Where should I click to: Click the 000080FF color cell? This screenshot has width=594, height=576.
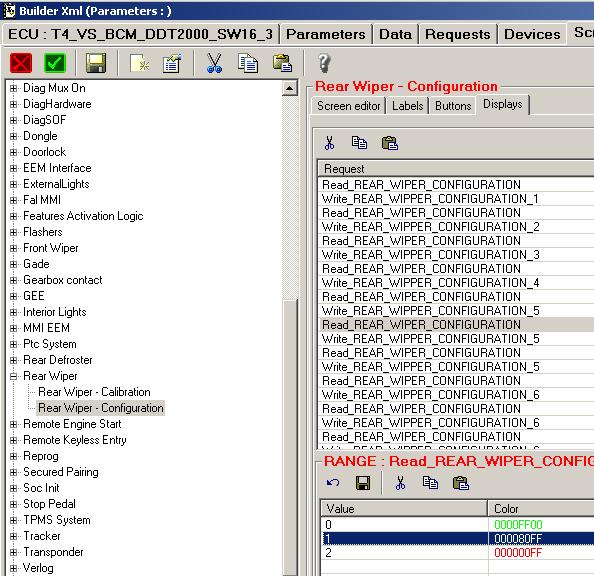pyautogui.click(x=541, y=538)
